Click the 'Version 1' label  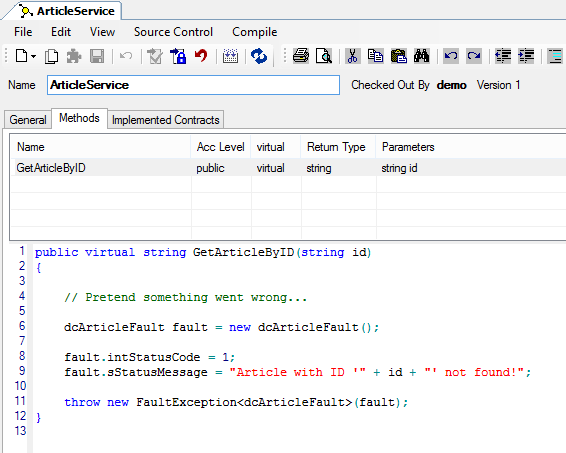coord(498,85)
